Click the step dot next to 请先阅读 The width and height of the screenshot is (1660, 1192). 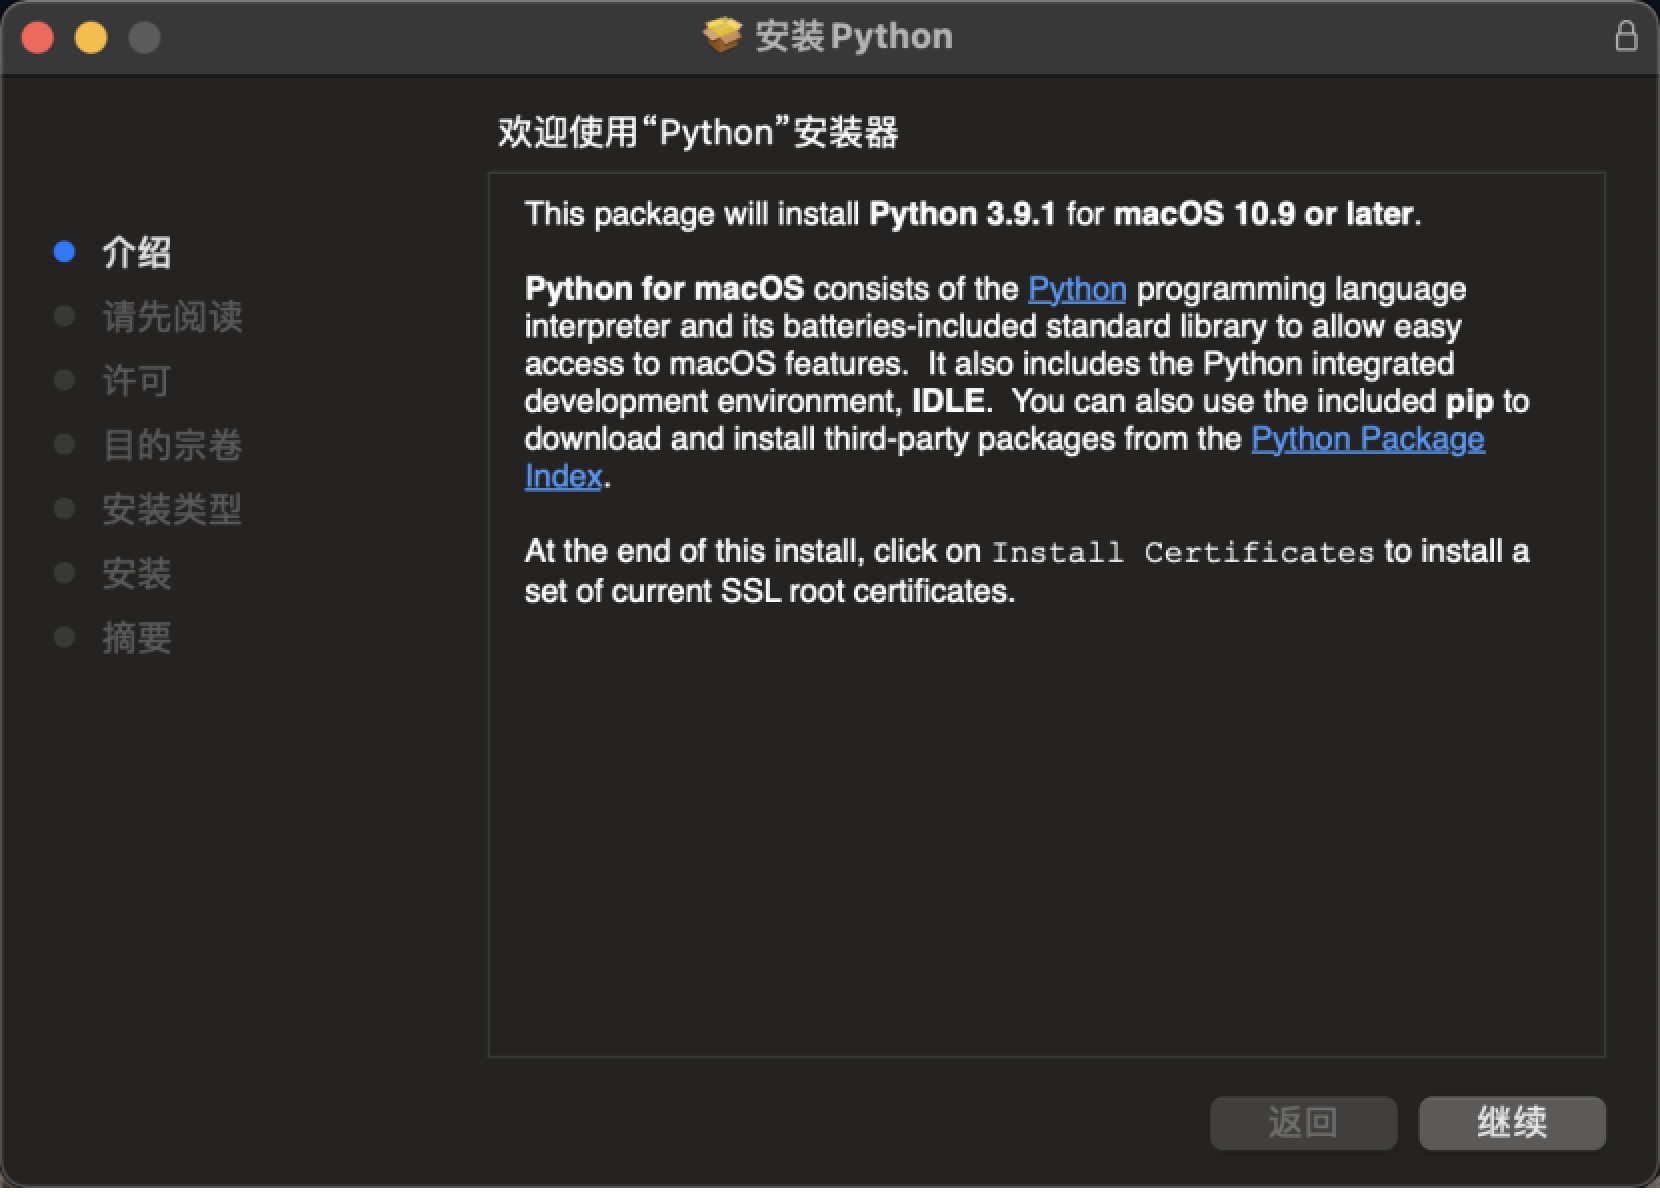coord(65,316)
